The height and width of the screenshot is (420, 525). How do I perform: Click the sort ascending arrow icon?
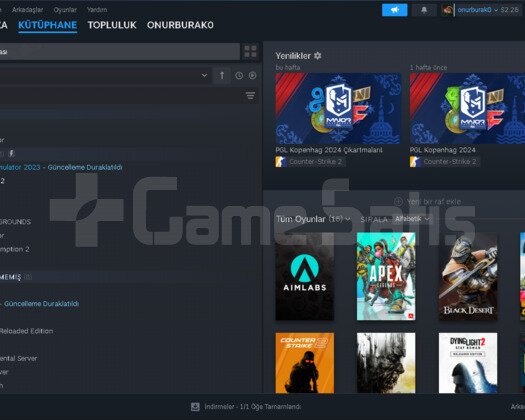coord(222,76)
